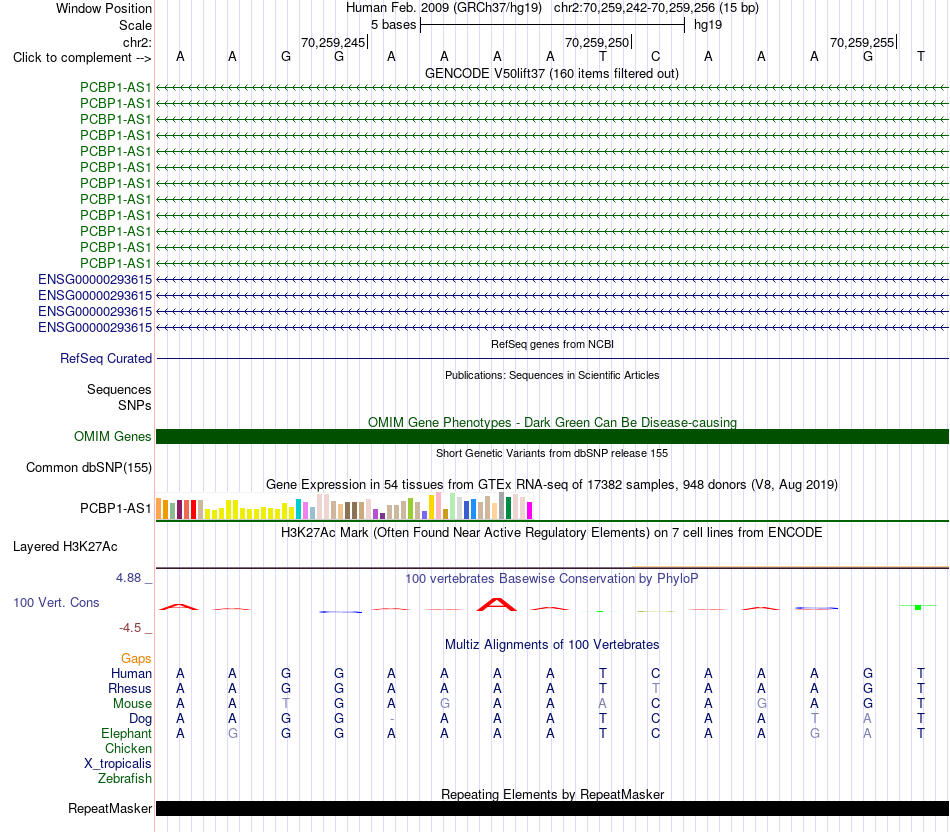Open the OMIM Genes track label
950x832 pixels.
[x=112, y=436]
